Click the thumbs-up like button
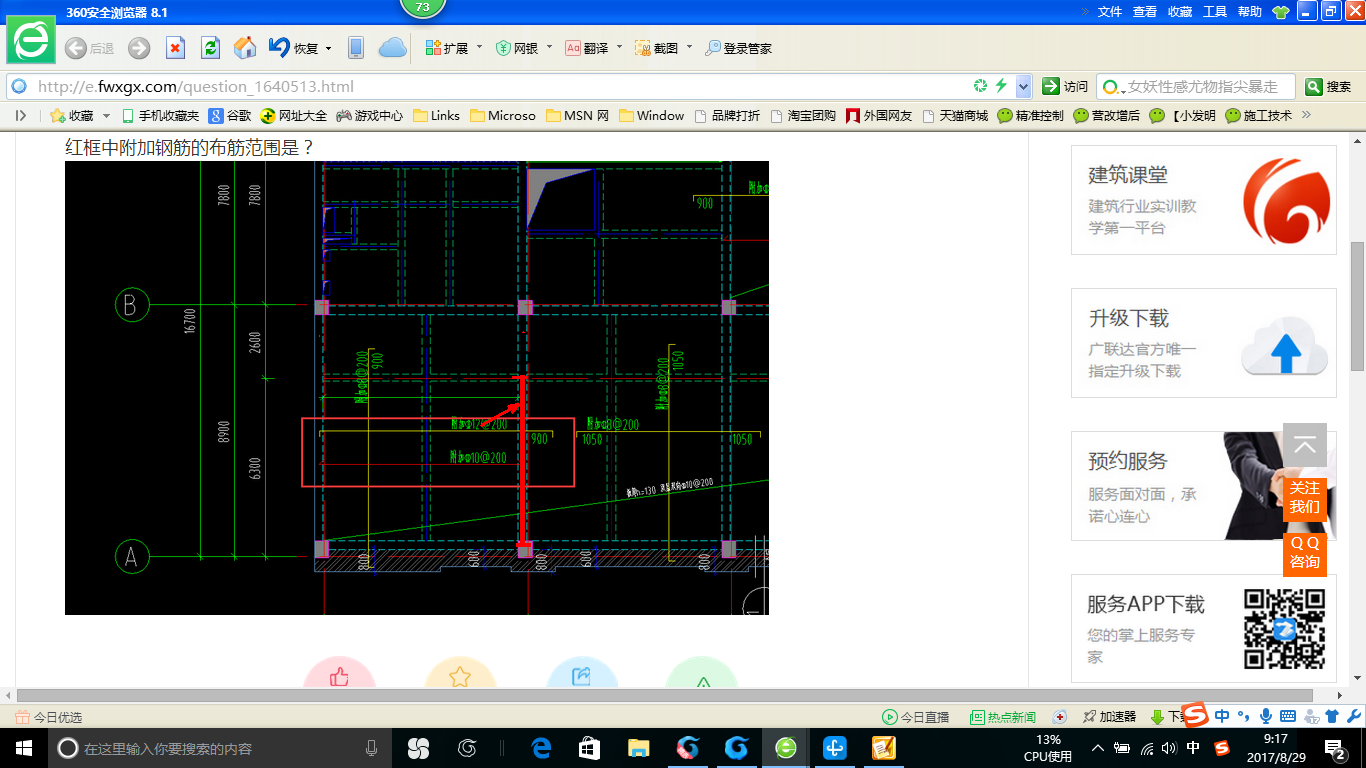 pos(339,673)
